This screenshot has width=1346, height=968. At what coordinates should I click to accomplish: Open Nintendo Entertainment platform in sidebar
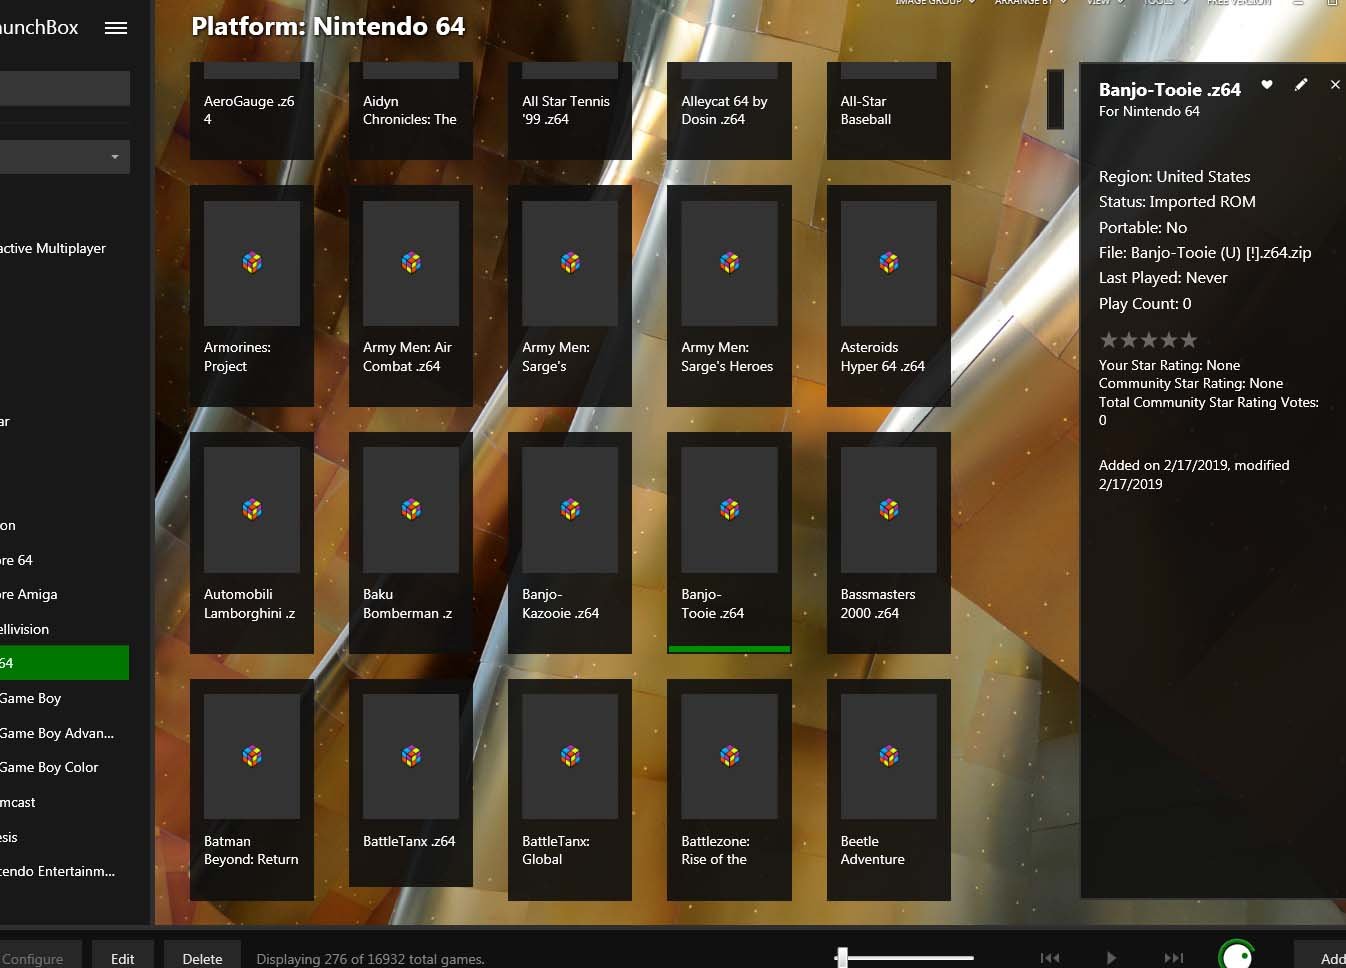[64, 871]
